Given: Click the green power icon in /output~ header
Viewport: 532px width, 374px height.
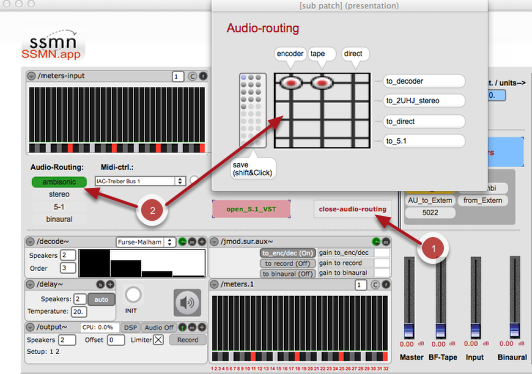Looking at the screenshot, I should (x=182, y=327).
